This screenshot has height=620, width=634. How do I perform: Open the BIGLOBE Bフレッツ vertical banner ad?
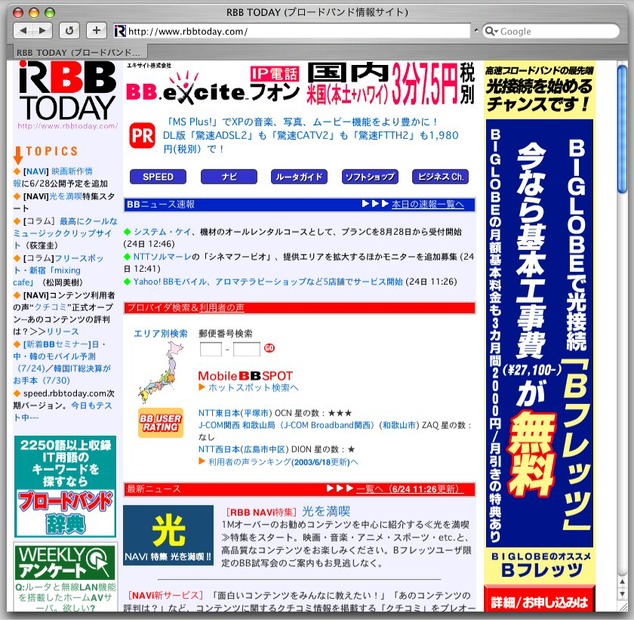point(539,332)
